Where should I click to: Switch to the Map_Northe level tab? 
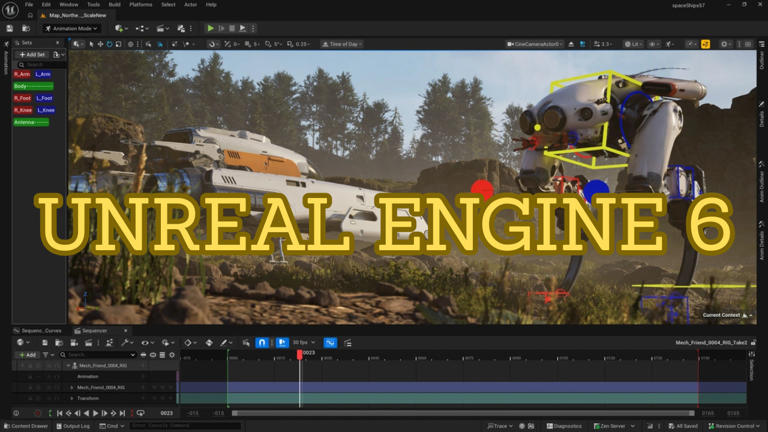tap(76, 16)
